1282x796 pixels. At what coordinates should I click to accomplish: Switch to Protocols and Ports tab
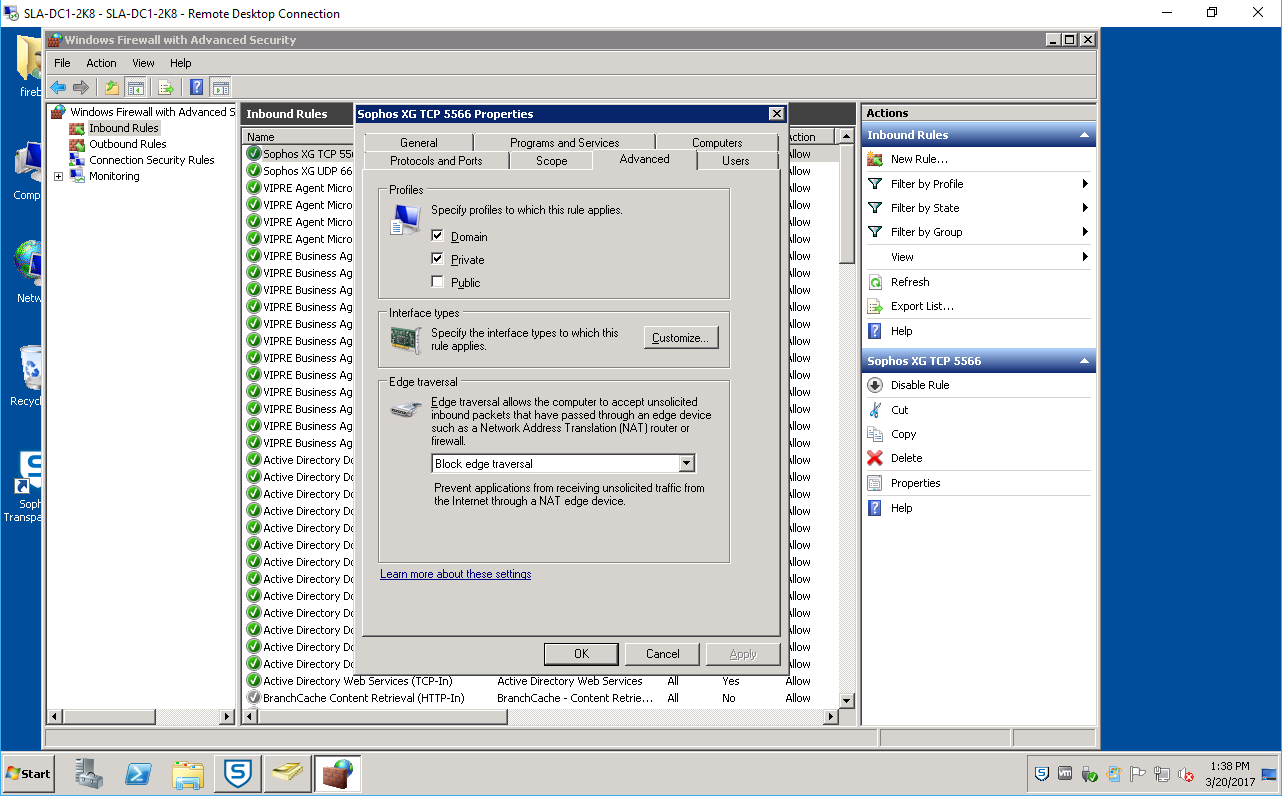pos(436,161)
